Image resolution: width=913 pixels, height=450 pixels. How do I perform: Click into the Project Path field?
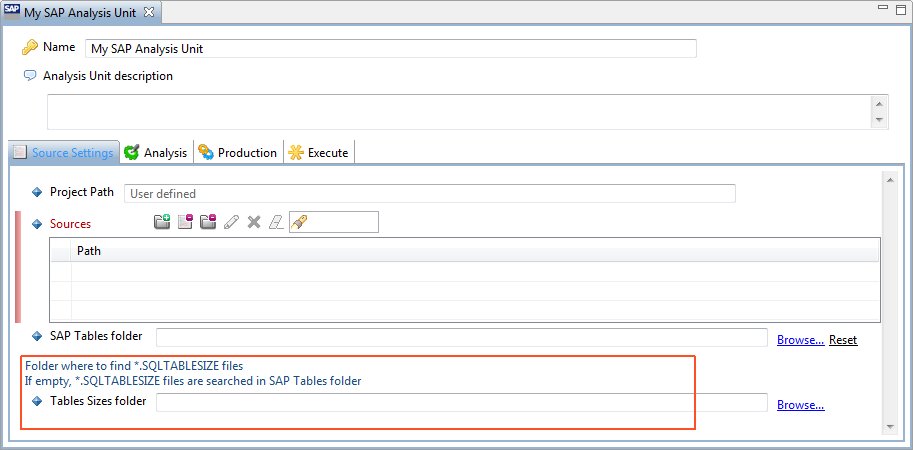tap(430, 193)
